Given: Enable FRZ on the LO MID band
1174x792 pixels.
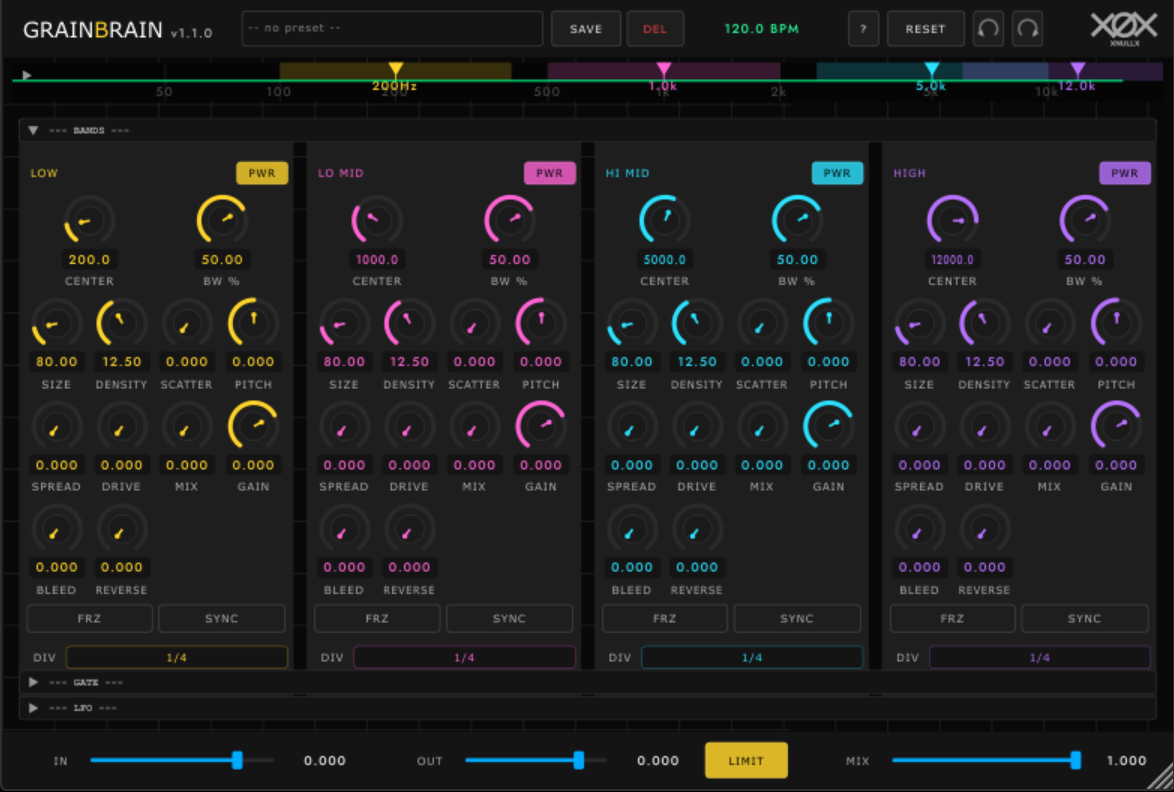Looking at the screenshot, I should pyautogui.click(x=377, y=618).
